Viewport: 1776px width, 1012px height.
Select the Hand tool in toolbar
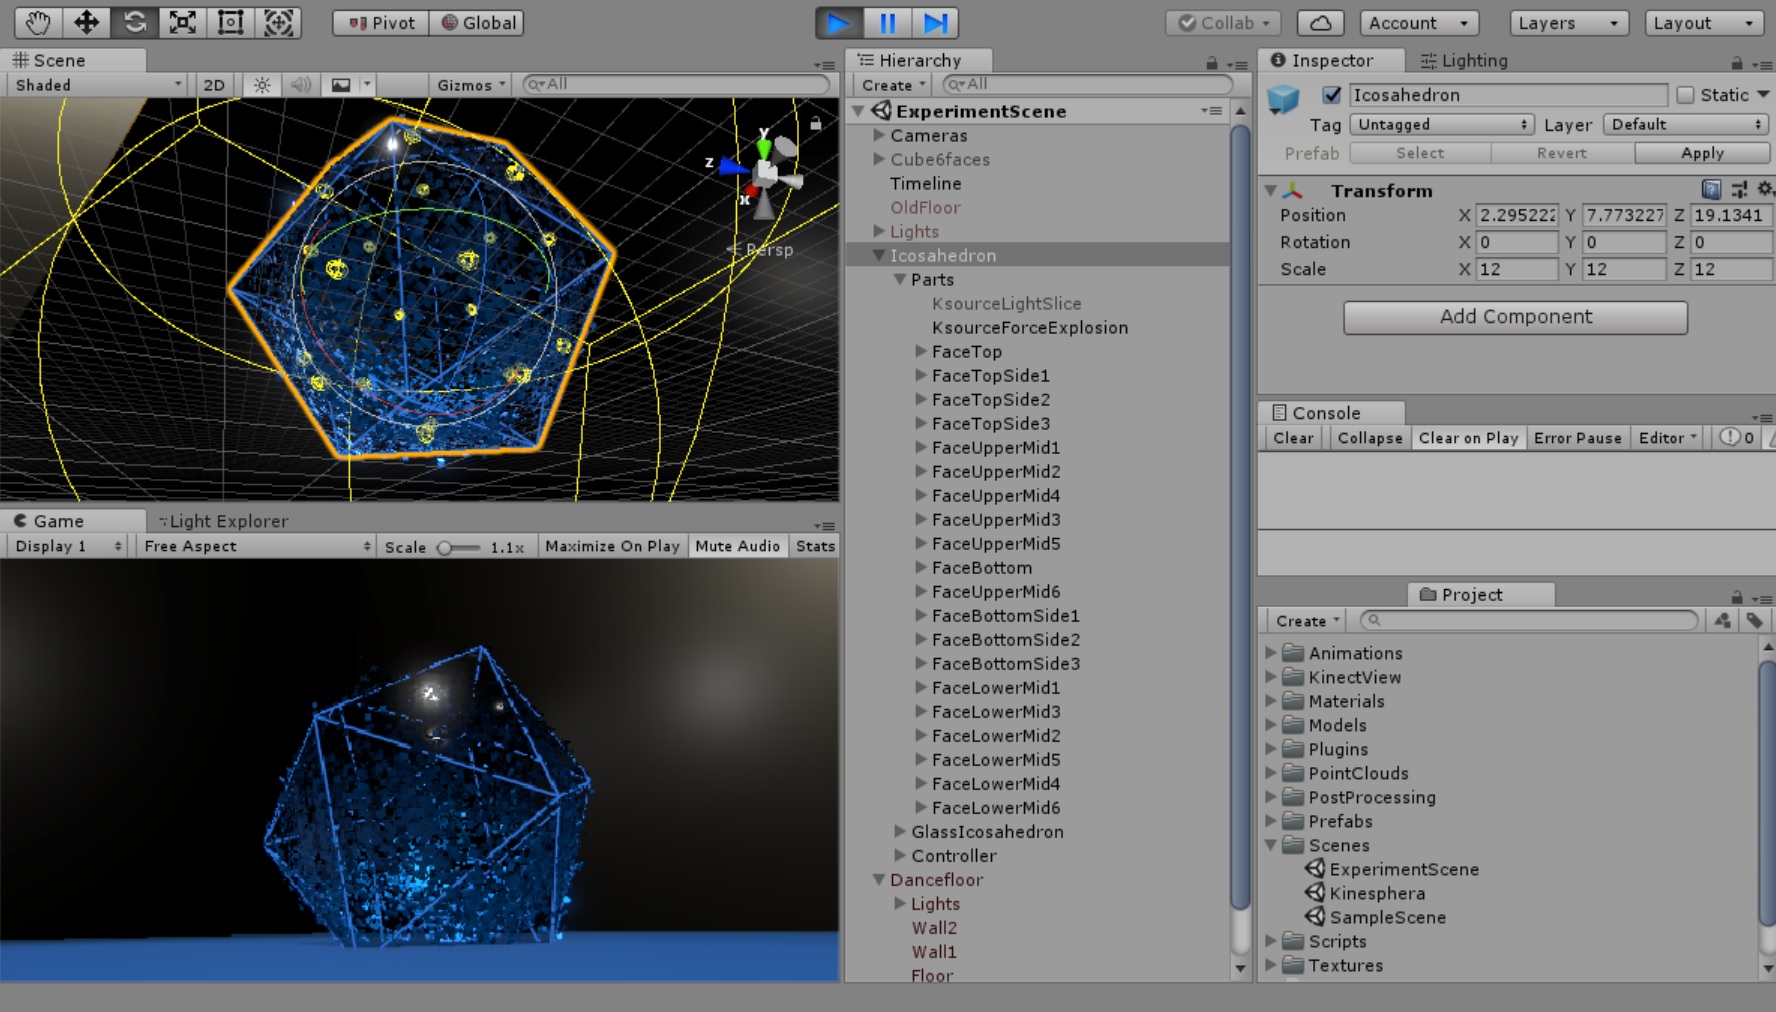point(38,22)
